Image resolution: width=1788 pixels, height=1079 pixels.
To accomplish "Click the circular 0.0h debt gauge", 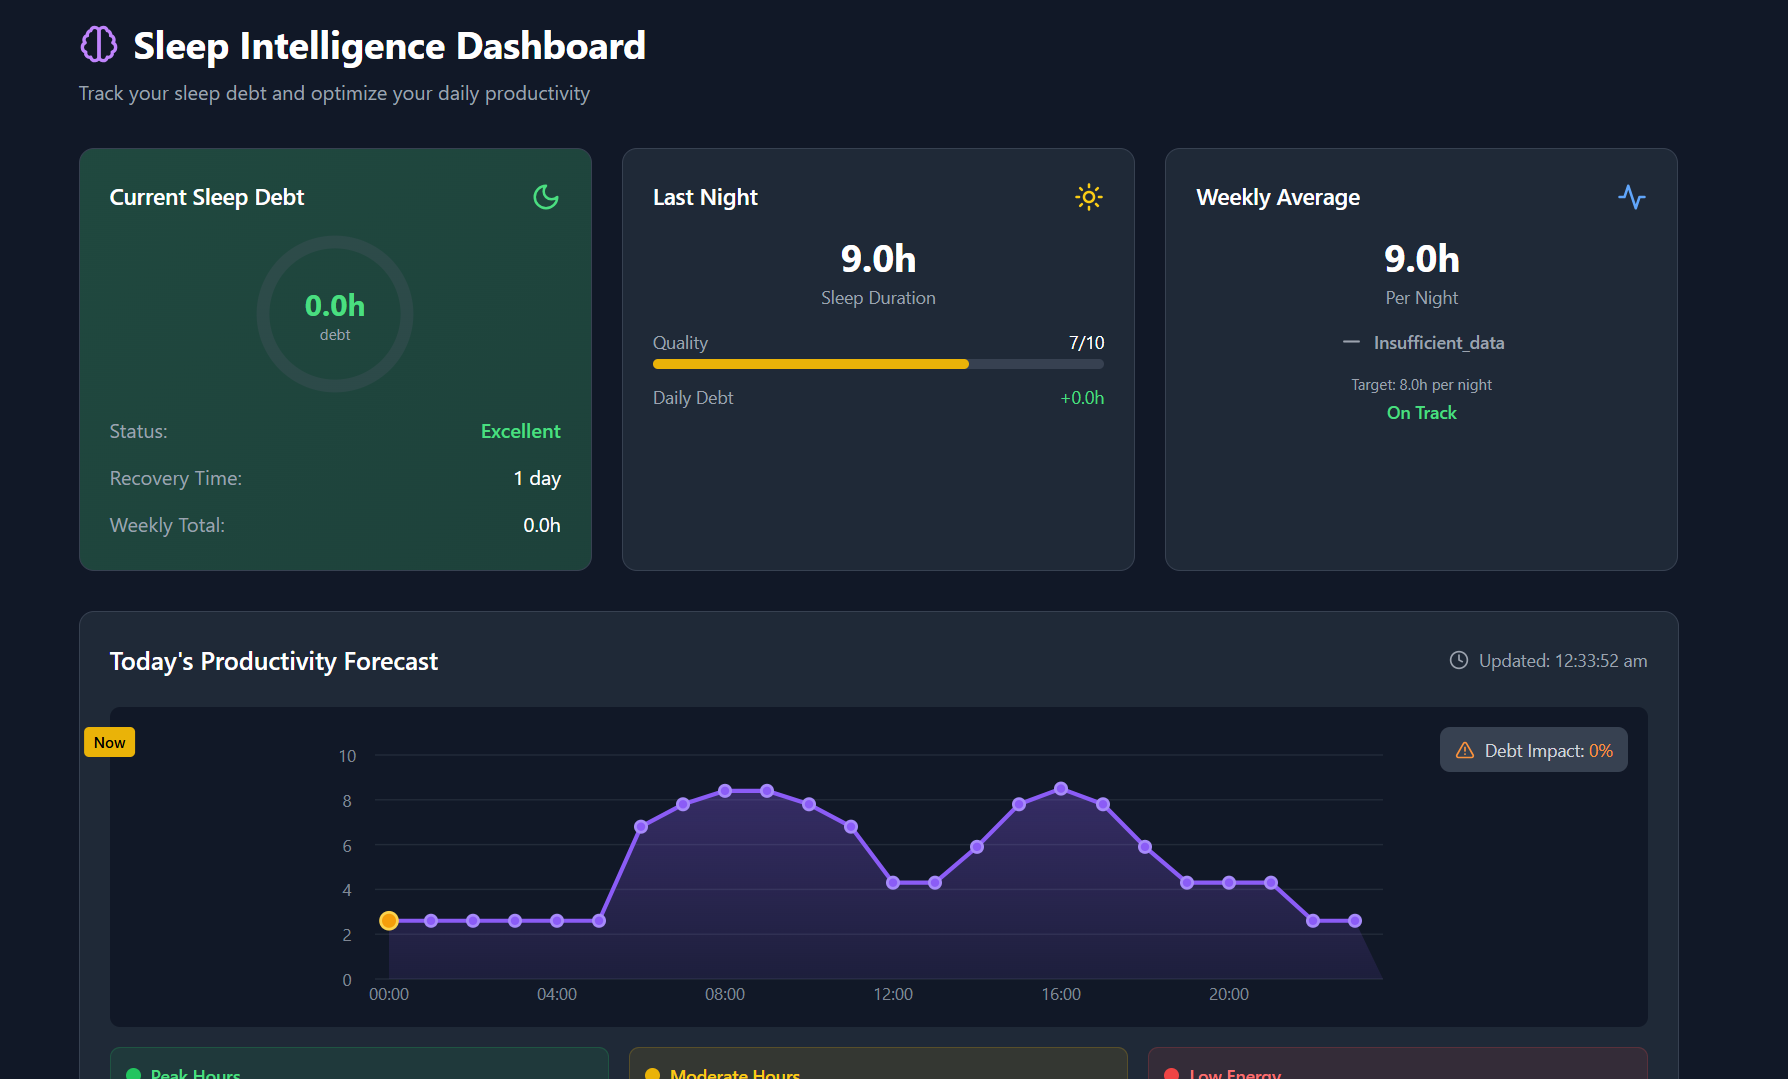I will coord(335,314).
